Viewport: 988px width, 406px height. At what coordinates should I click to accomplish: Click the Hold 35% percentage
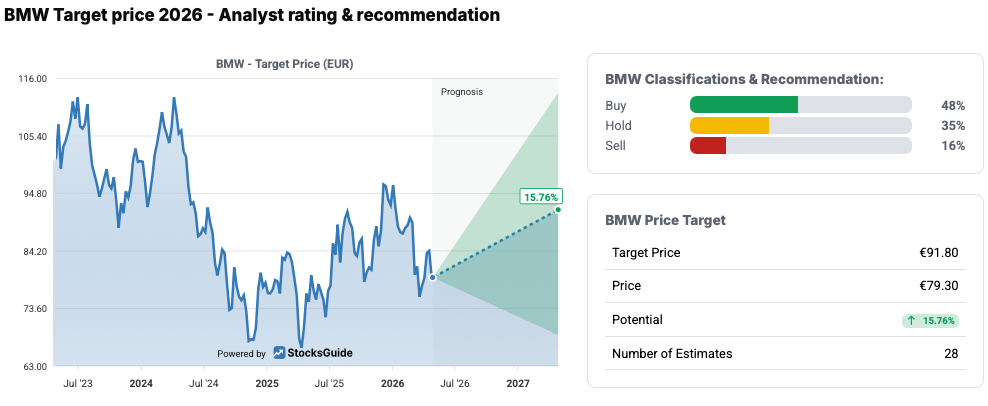[952, 125]
